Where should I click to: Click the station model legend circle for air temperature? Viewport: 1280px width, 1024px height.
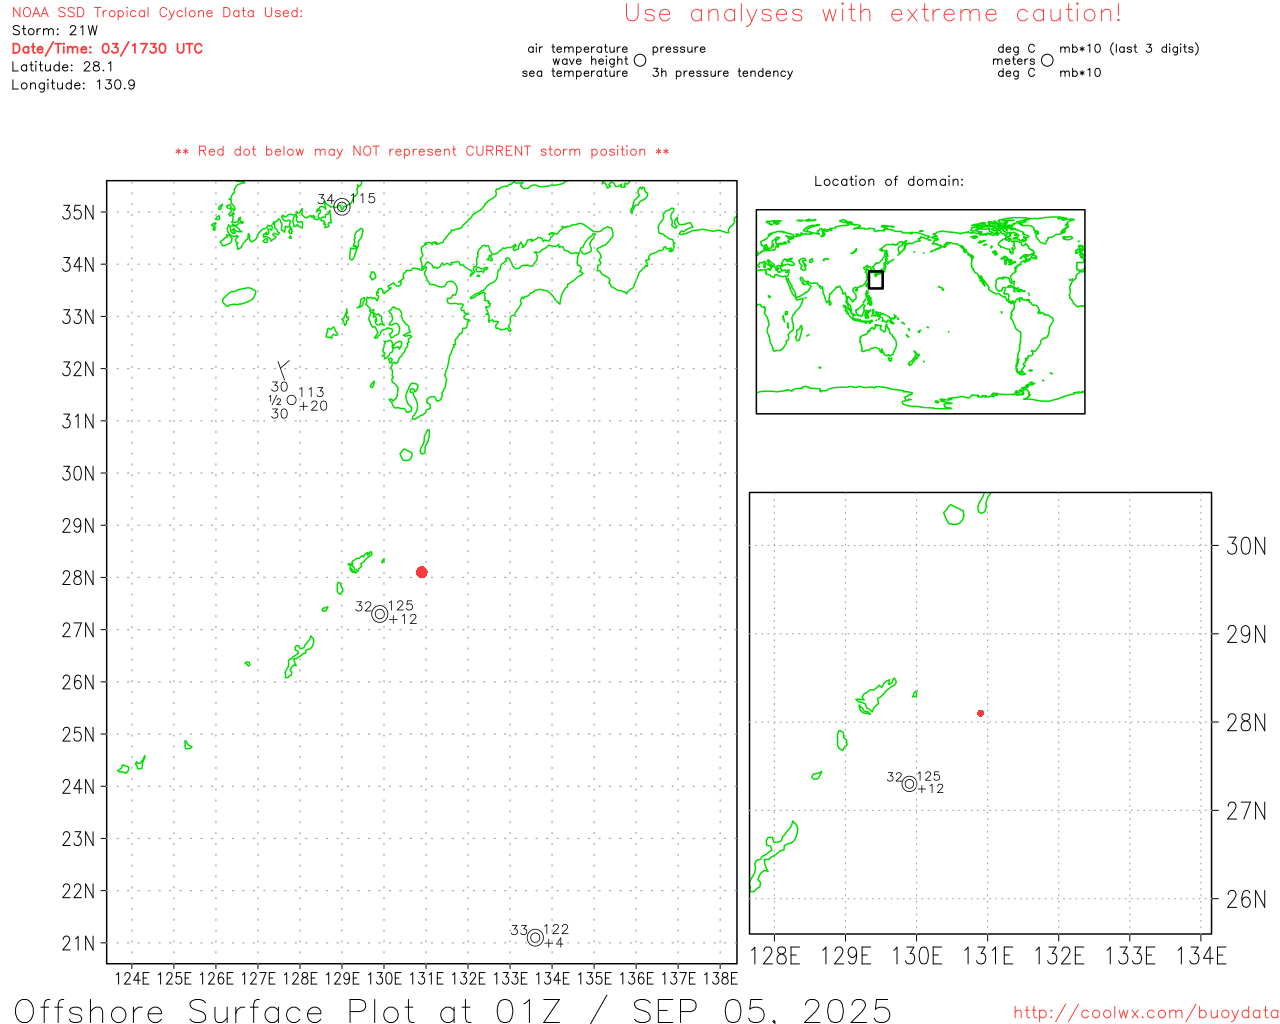pyautogui.click(x=640, y=60)
